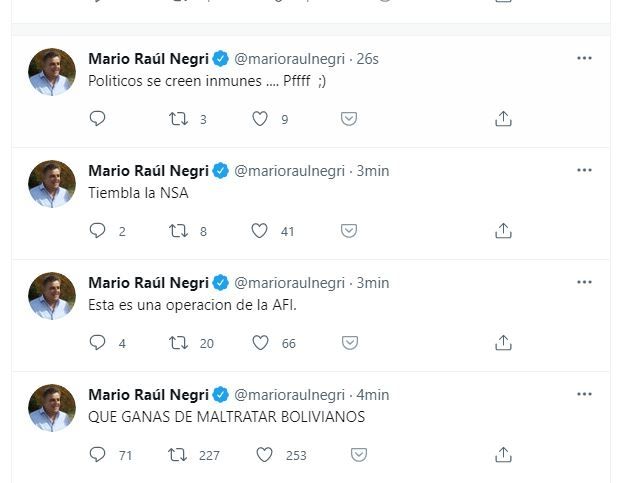Open Pocket save icon on 'Tiembla la NSA' tweet

[x=349, y=231]
